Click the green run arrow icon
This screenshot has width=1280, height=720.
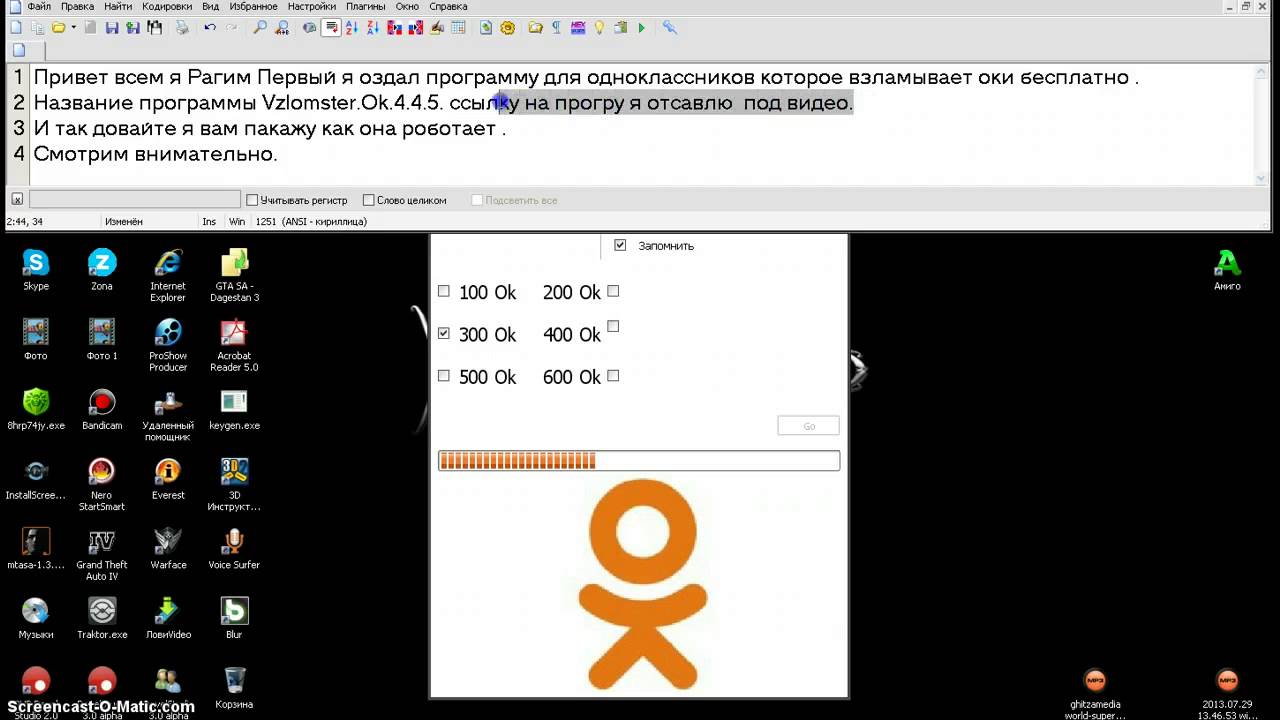[642, 28]
